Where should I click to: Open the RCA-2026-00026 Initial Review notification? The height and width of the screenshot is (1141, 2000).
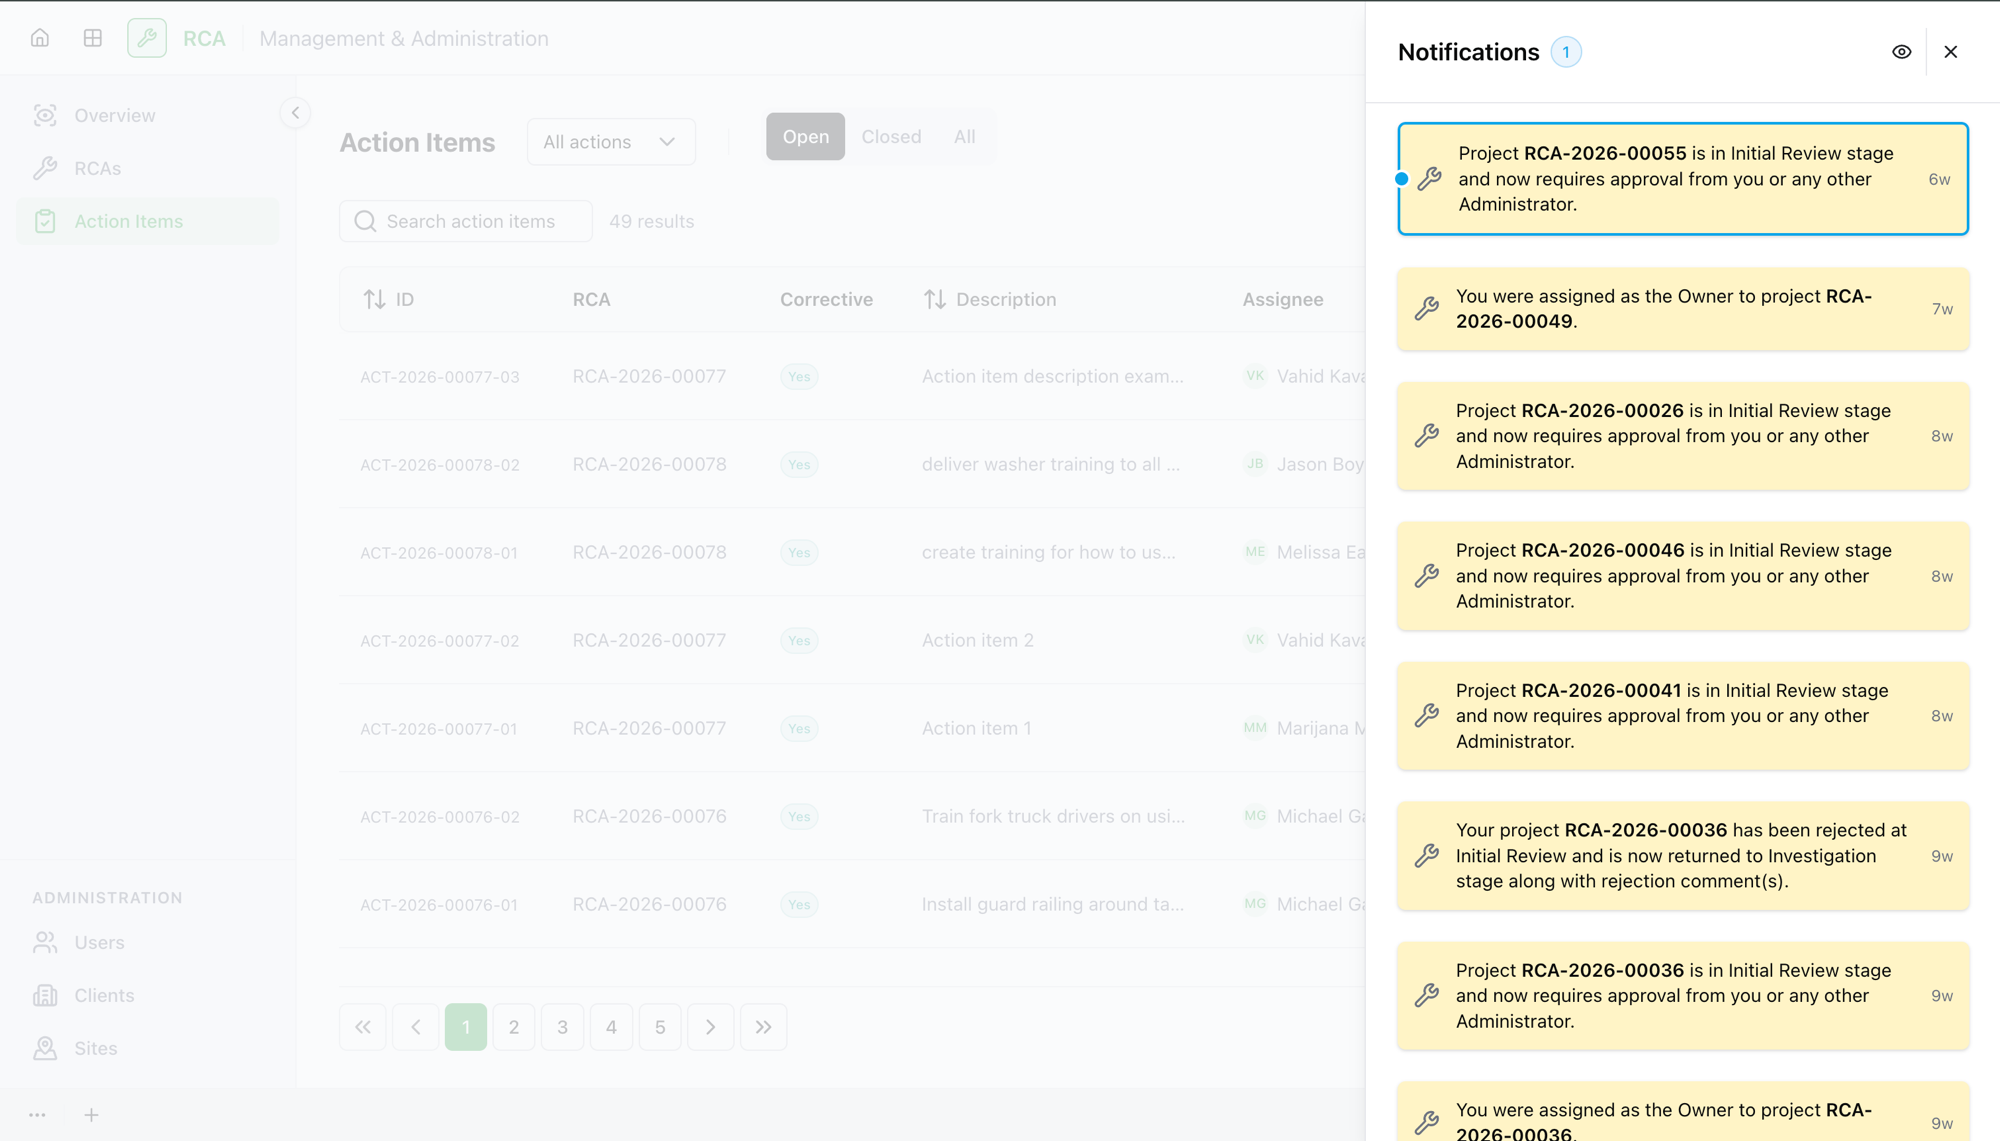pos(1683,436)
